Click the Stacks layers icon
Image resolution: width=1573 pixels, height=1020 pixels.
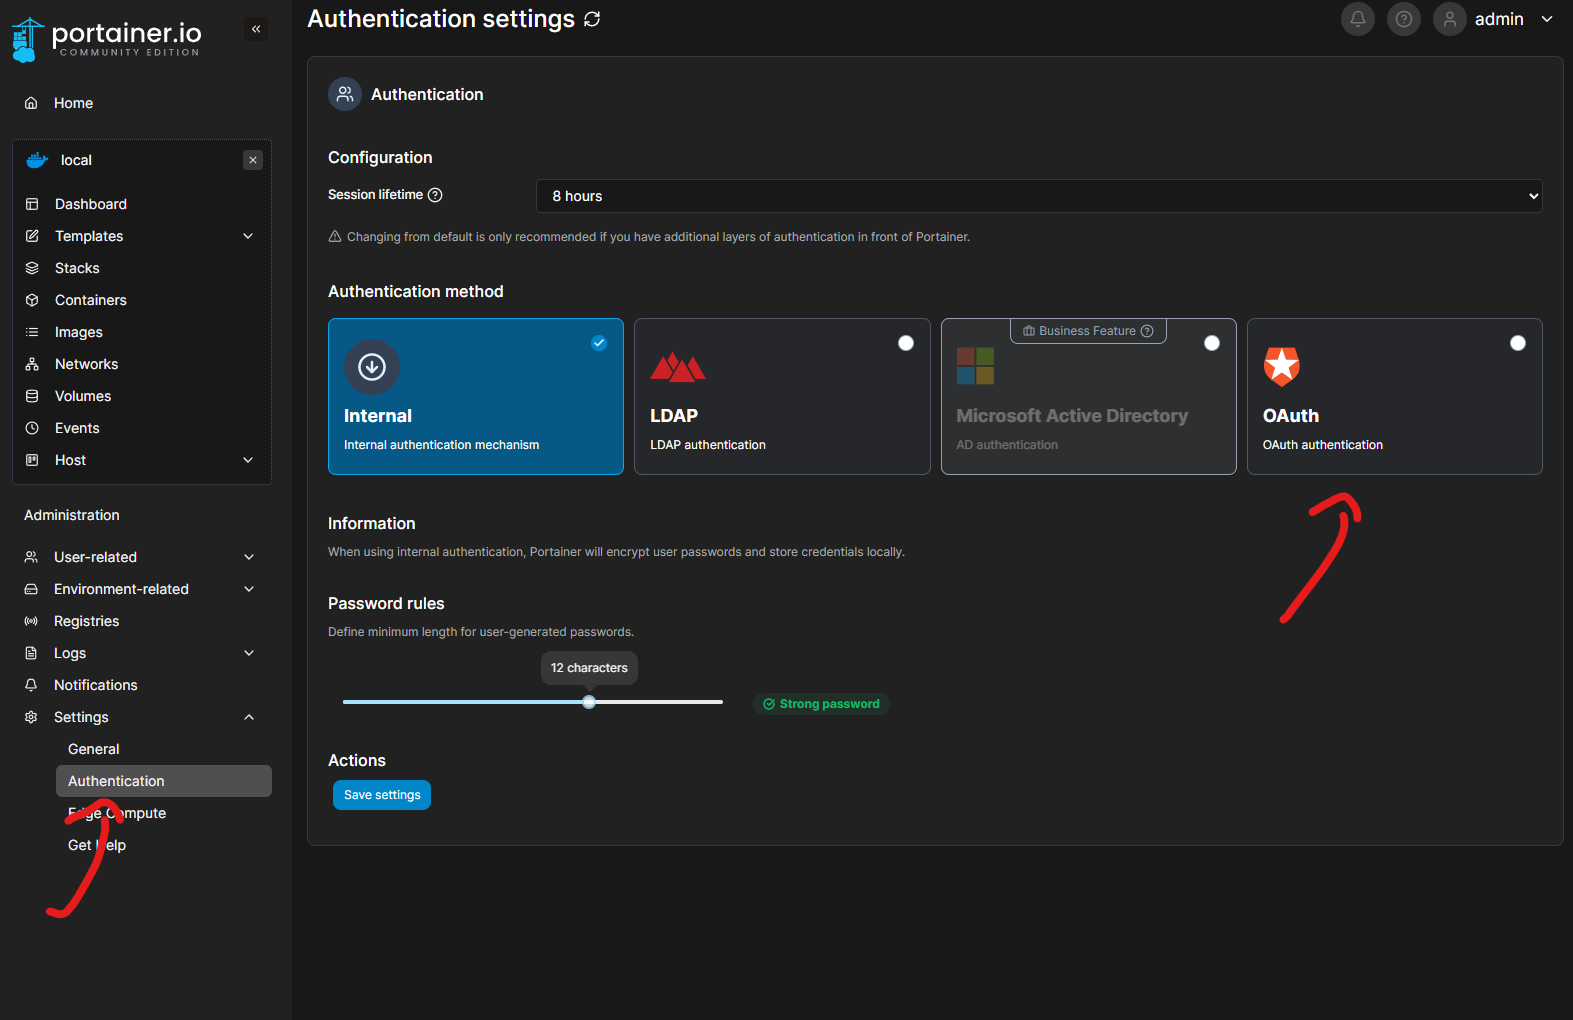point(32,268)
